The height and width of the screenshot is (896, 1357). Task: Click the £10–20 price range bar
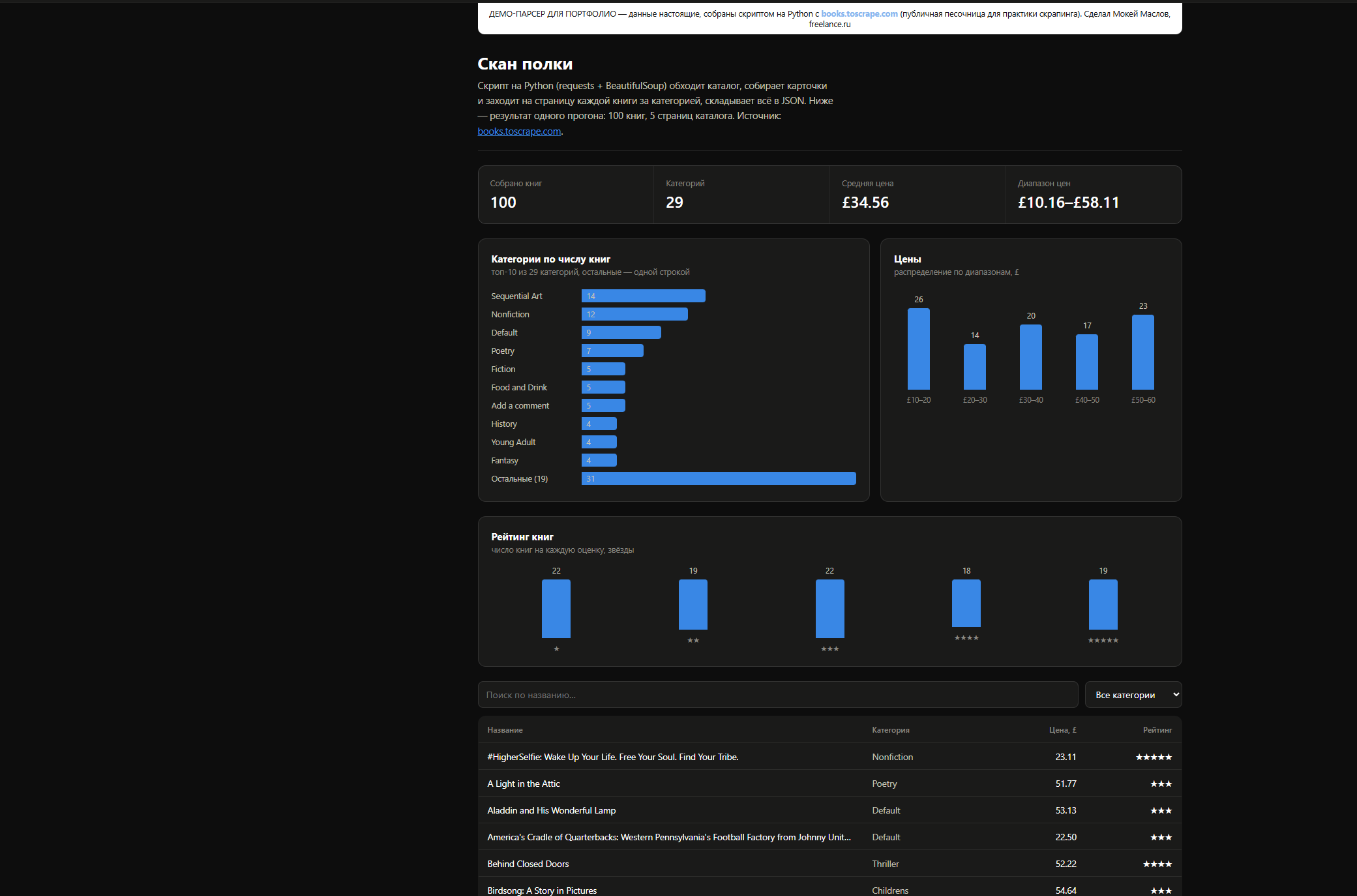pos(919,349)
